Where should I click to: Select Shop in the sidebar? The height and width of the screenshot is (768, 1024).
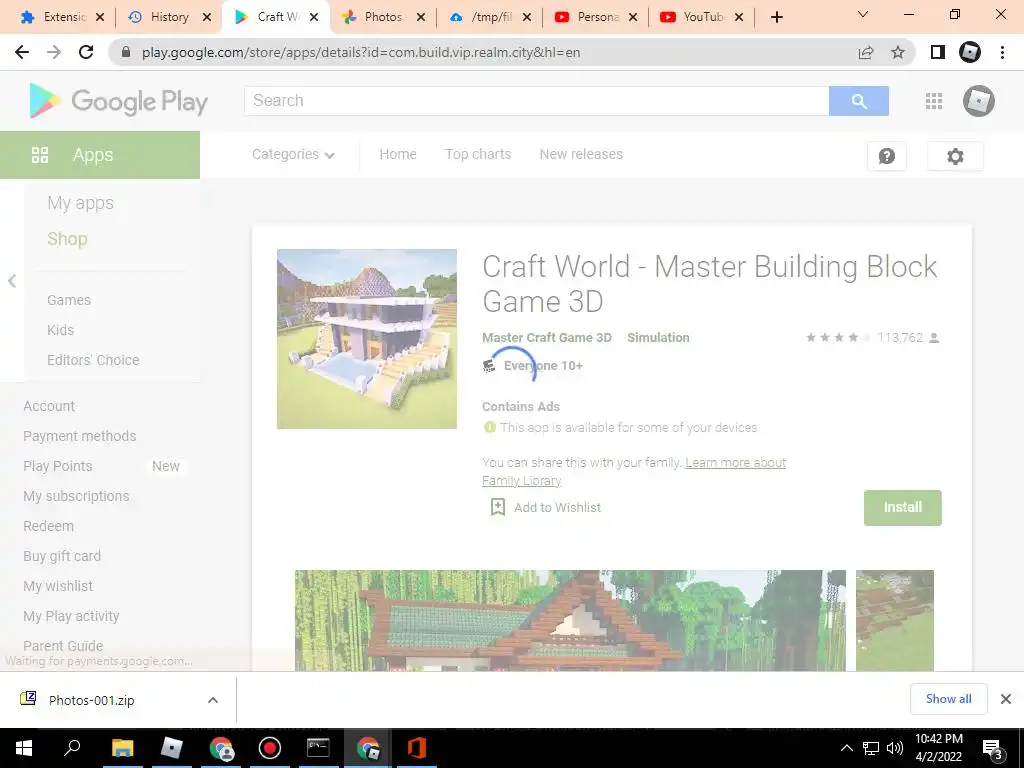pyautogui.click(x=67, y=239)
